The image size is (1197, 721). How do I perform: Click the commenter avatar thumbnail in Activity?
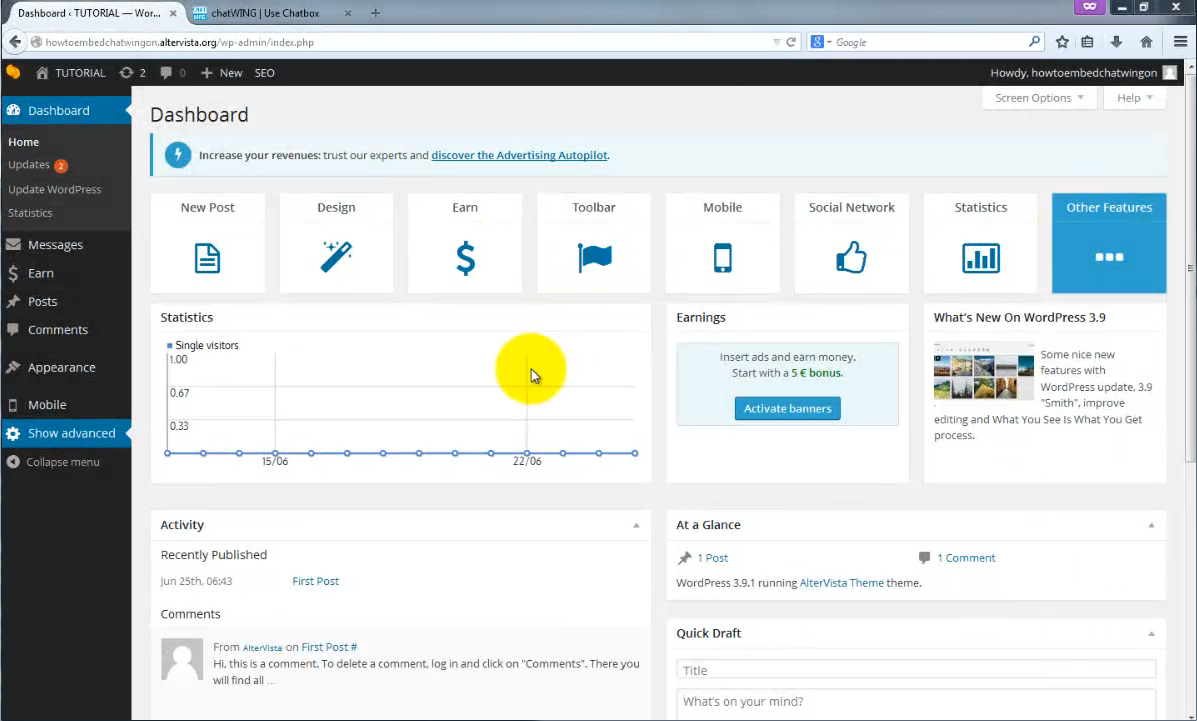pyautogui.click(x=182, y=659)
